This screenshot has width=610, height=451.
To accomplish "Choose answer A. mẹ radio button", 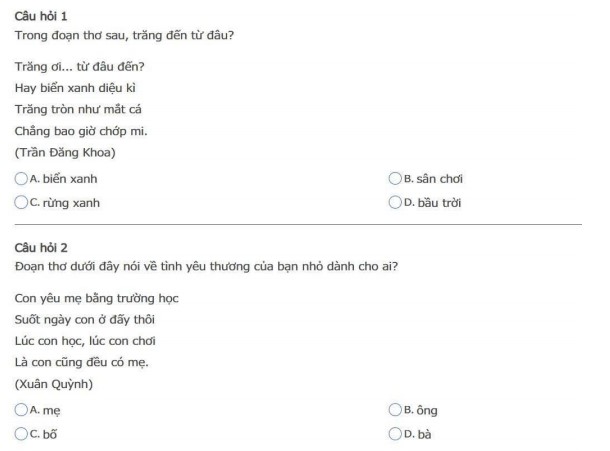I will [x=22, y=410].
